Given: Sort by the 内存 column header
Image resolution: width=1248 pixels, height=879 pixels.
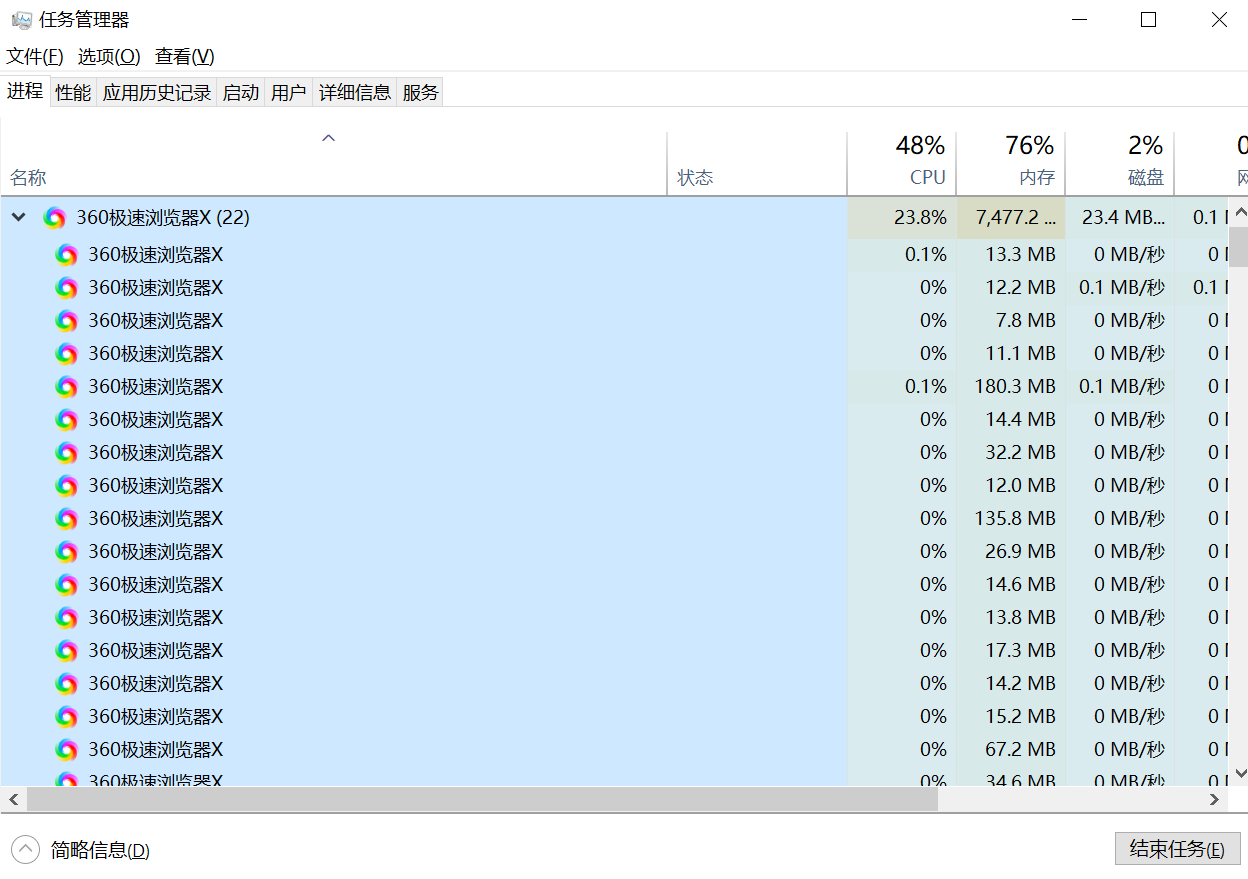Looking at the screenshot, I should tap(1011, 162).
